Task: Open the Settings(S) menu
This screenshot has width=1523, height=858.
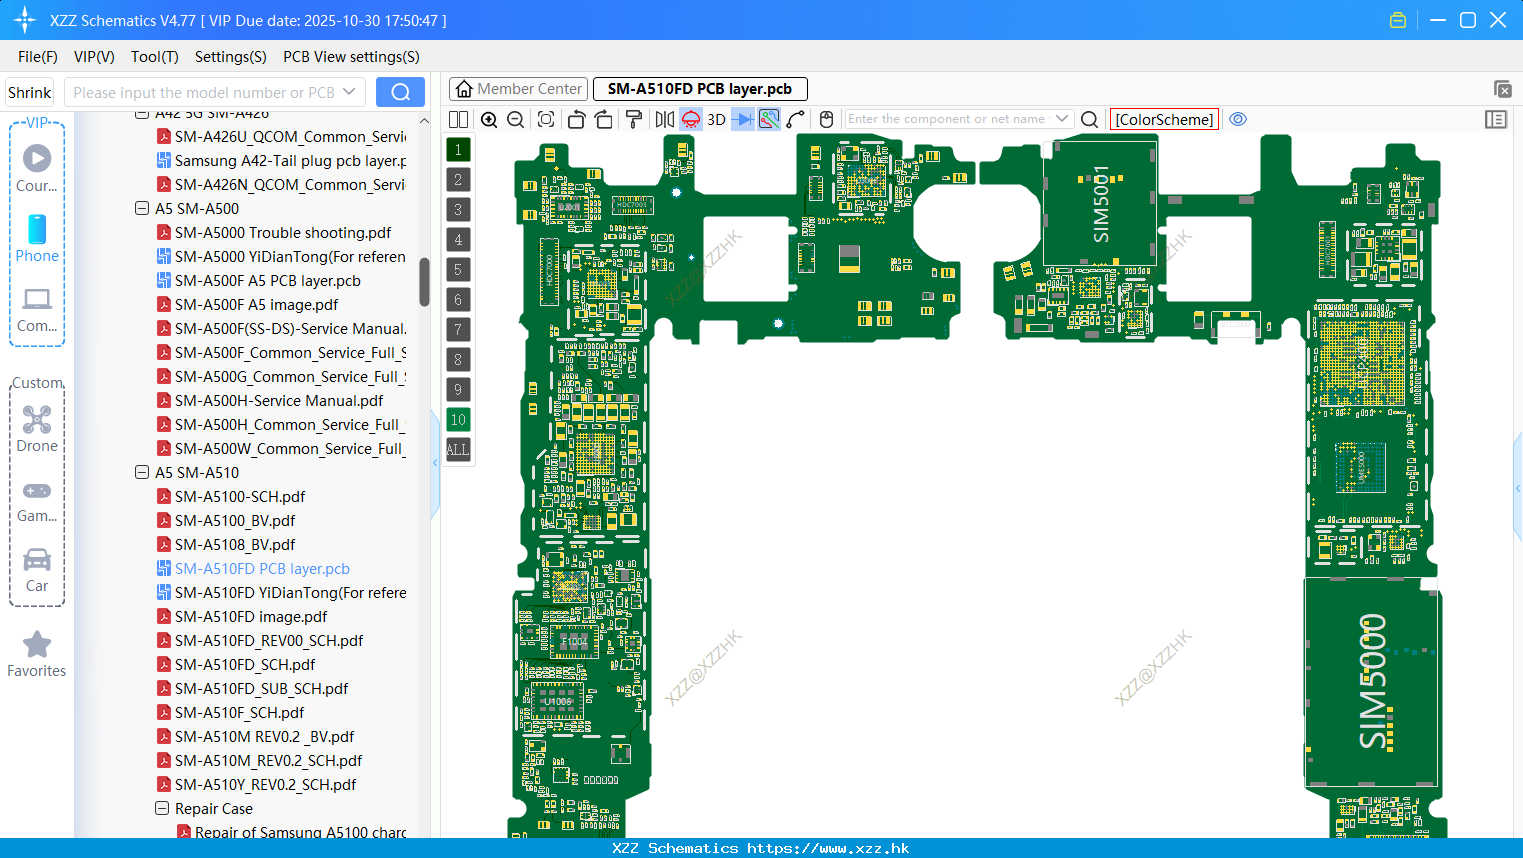Action: 230,56
